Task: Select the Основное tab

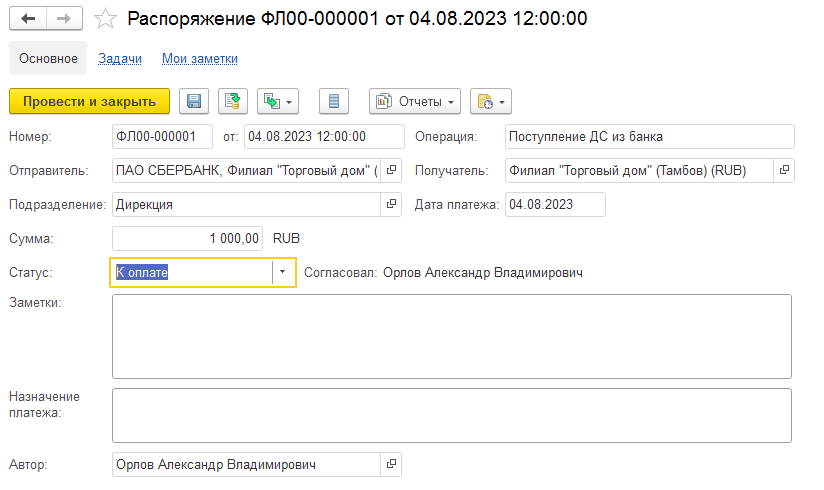Action: 48,59
